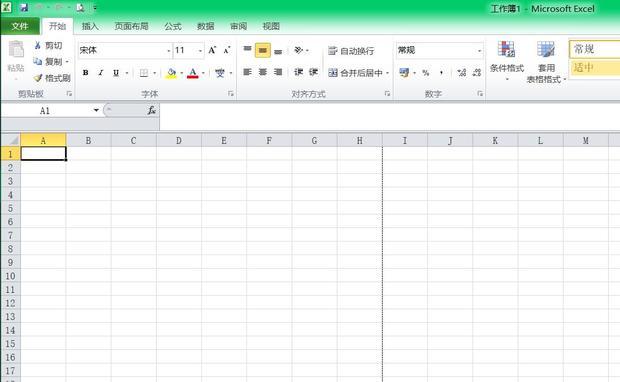The image size is (620, 382).
Task: Click the insert function fx button
Action: click(152, 110)
